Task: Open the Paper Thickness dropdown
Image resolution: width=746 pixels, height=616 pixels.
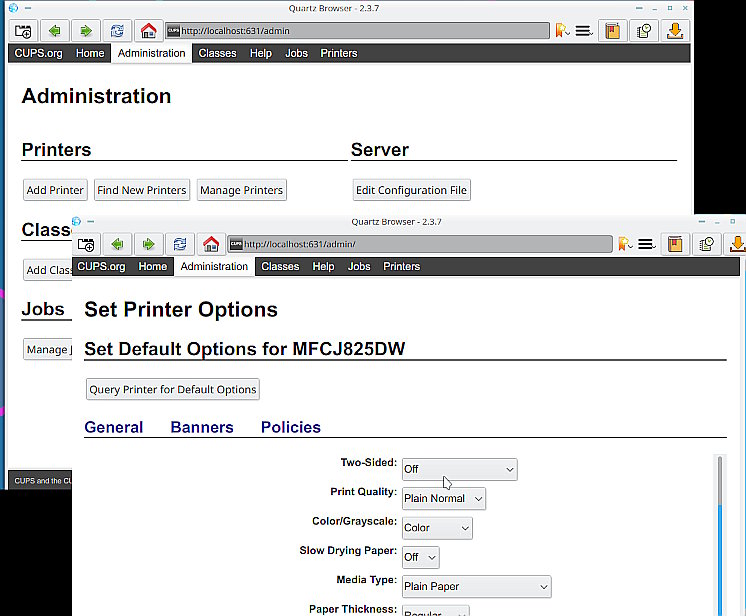Action: (x=436, y=611)
